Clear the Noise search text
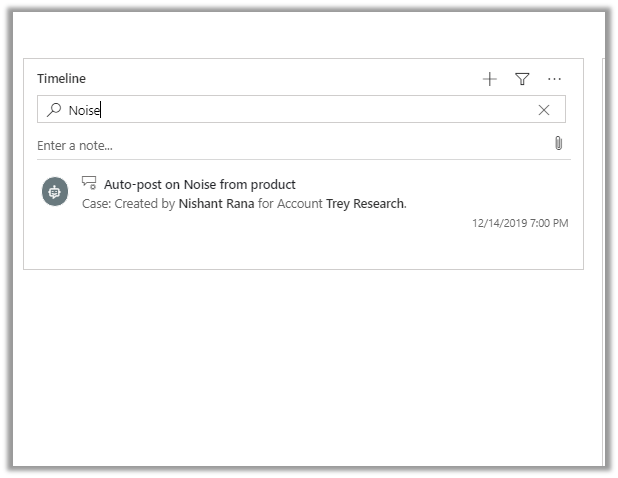The width and height of the screenshot is (618, 478). pos(544,110)
